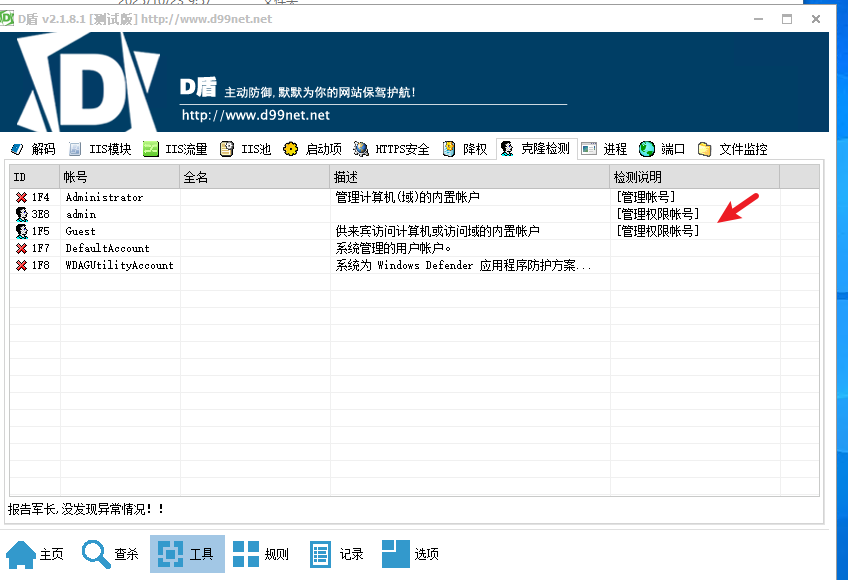Select the WDAGUtilityAccount row
Screen dimensions: 848x580
tap(414, 265)
